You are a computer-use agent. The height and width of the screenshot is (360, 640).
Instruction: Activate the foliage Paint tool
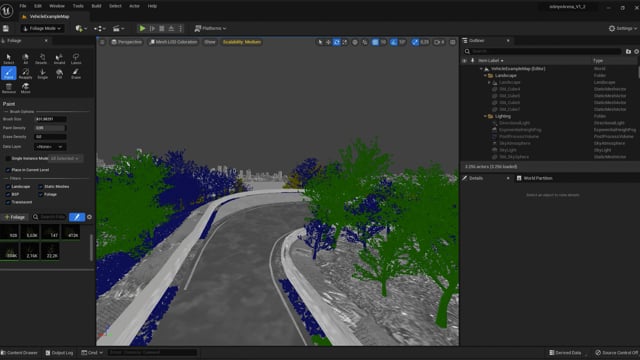pyautogui.click(x=8, y=73)
